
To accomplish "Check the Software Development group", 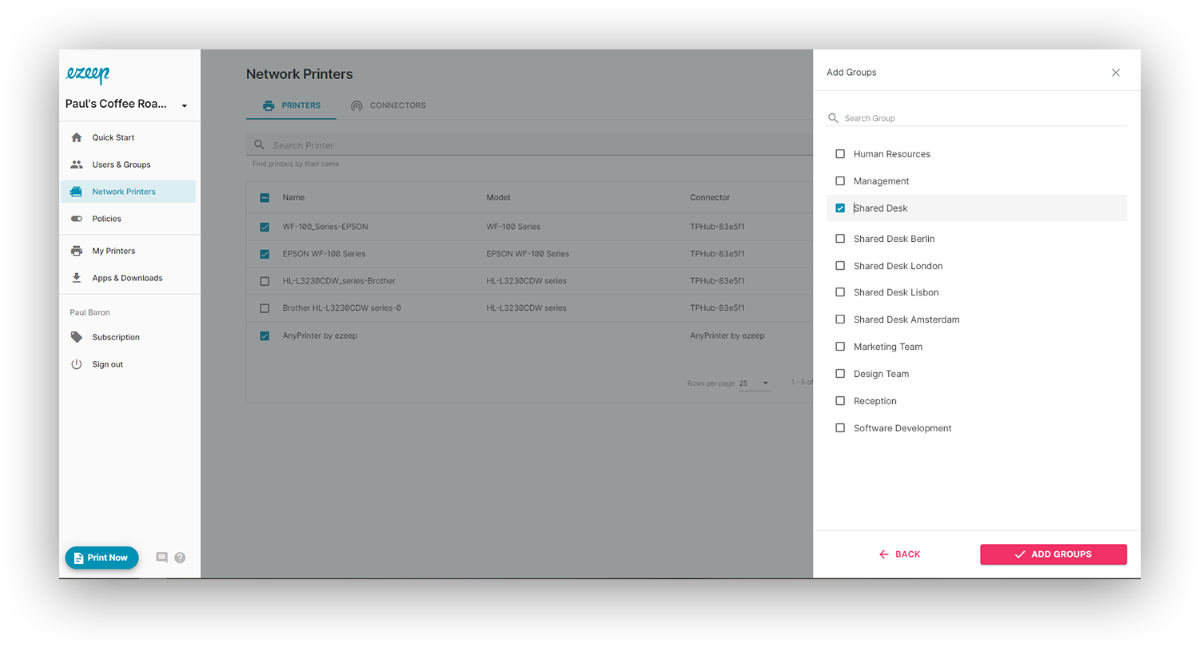I will click(x=840, y=427).
